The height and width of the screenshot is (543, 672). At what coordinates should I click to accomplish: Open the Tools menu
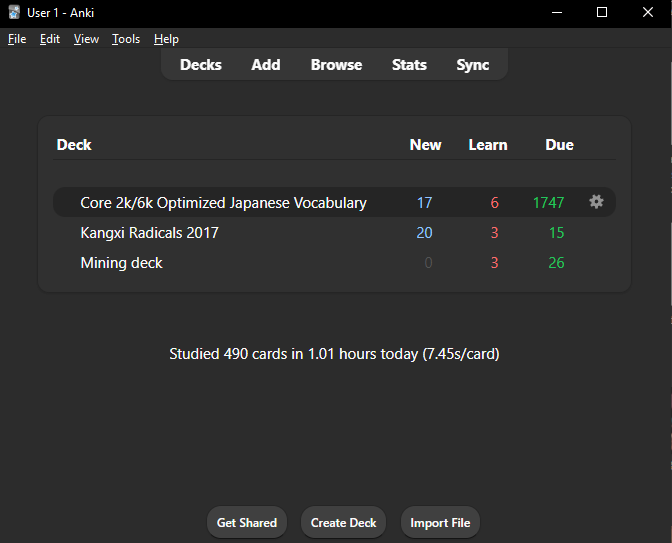pos(126,39)
